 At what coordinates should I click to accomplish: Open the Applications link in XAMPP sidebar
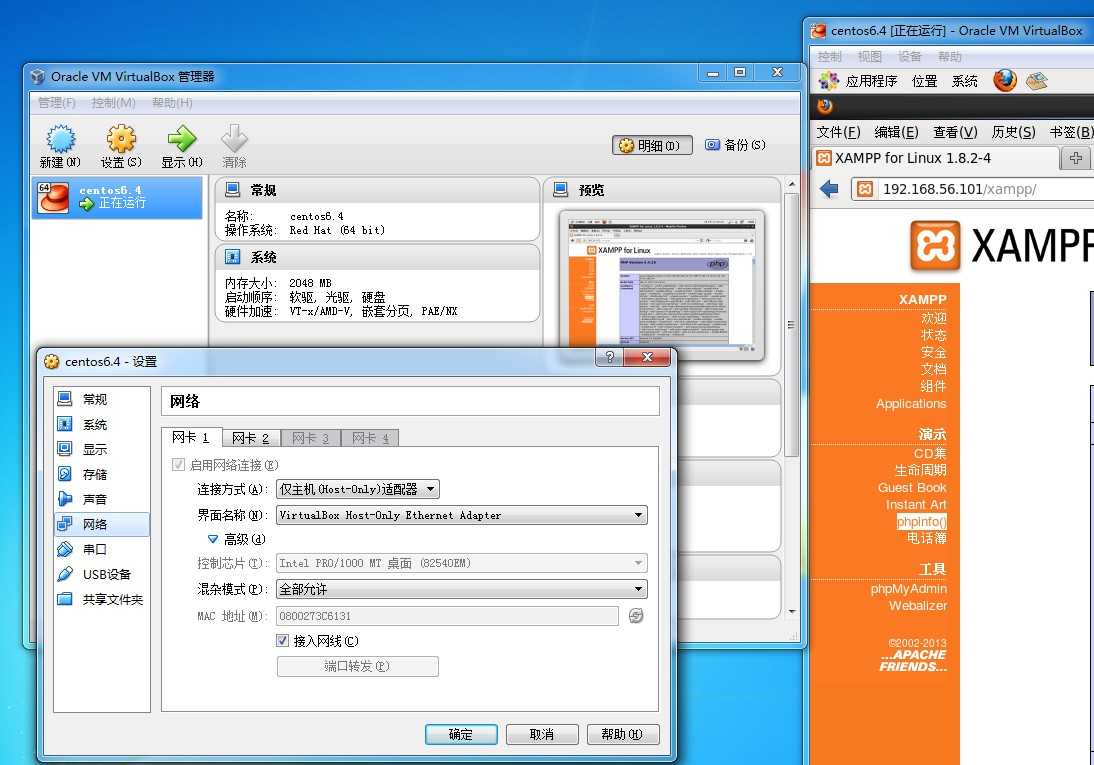(x=911, y=403)
